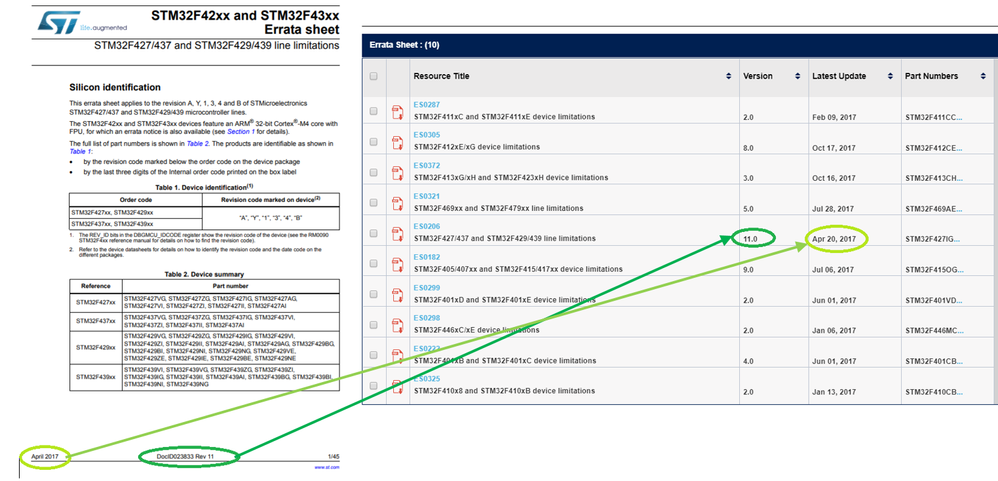
Task: Open PDF icon for ES0206 row
Action: click(398, 234)
